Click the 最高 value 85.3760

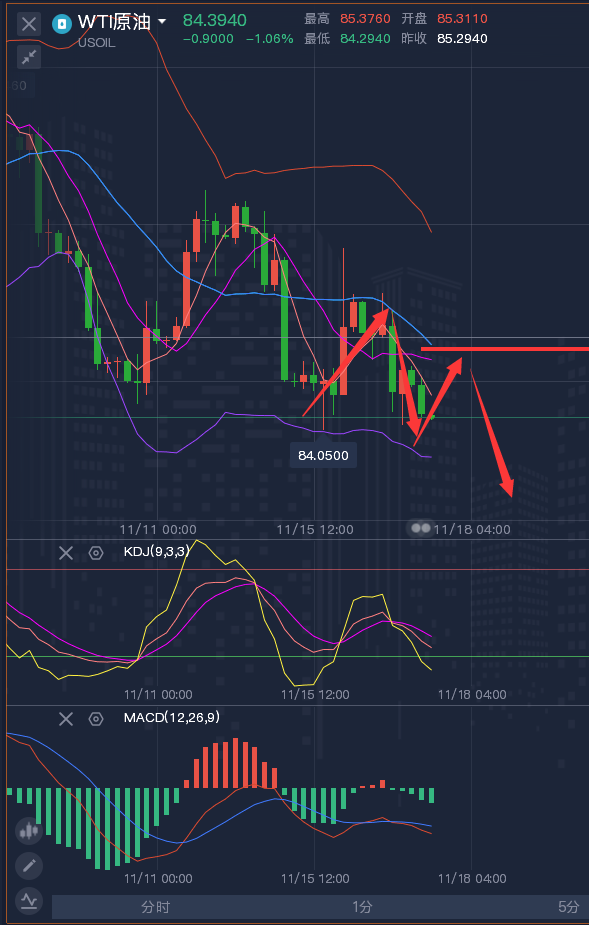pyautogui.click(x=365, y=19)
